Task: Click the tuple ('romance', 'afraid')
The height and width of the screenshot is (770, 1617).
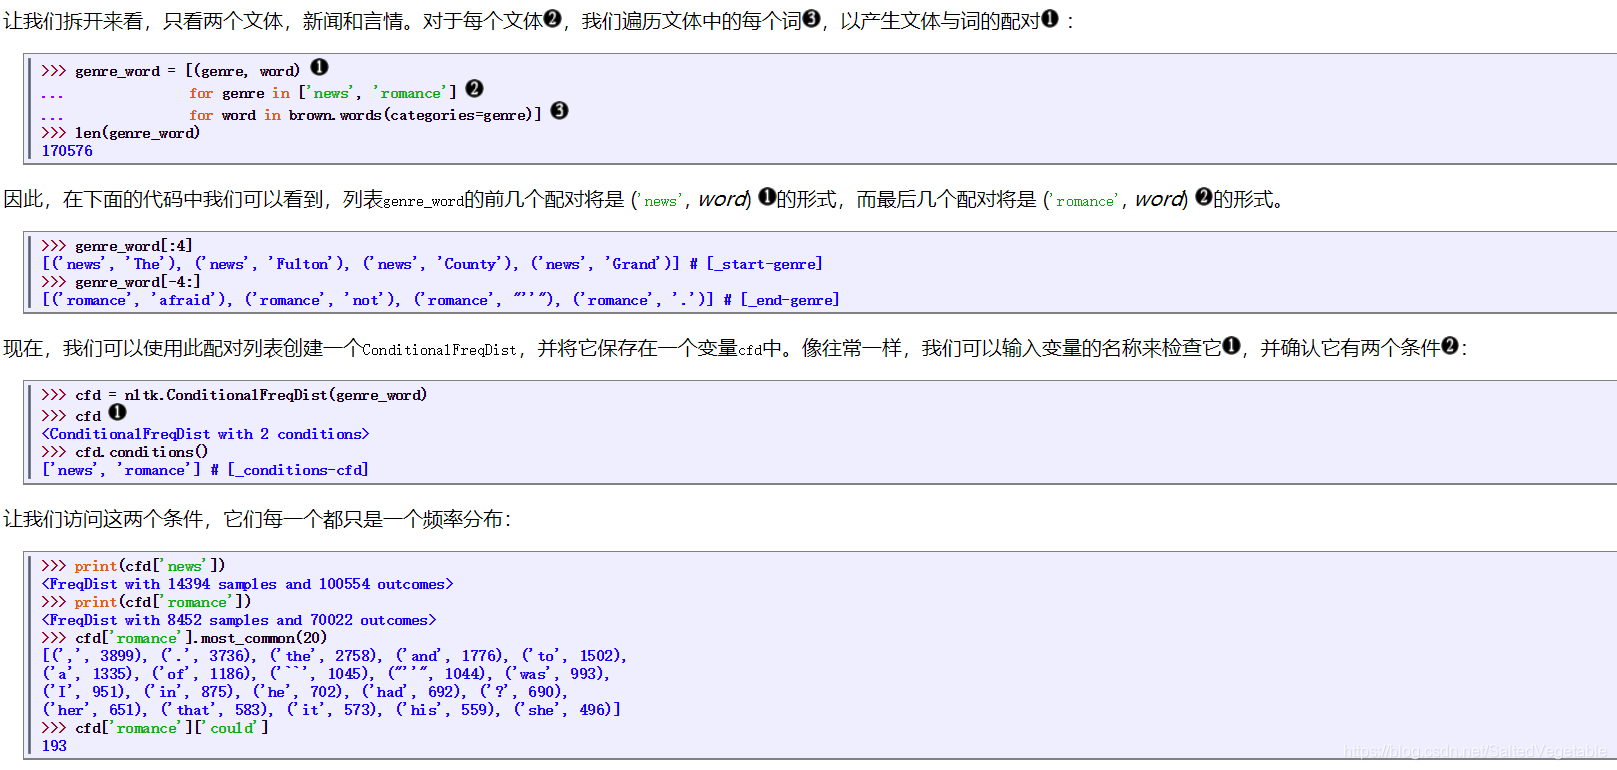Action: pos(141,300)
